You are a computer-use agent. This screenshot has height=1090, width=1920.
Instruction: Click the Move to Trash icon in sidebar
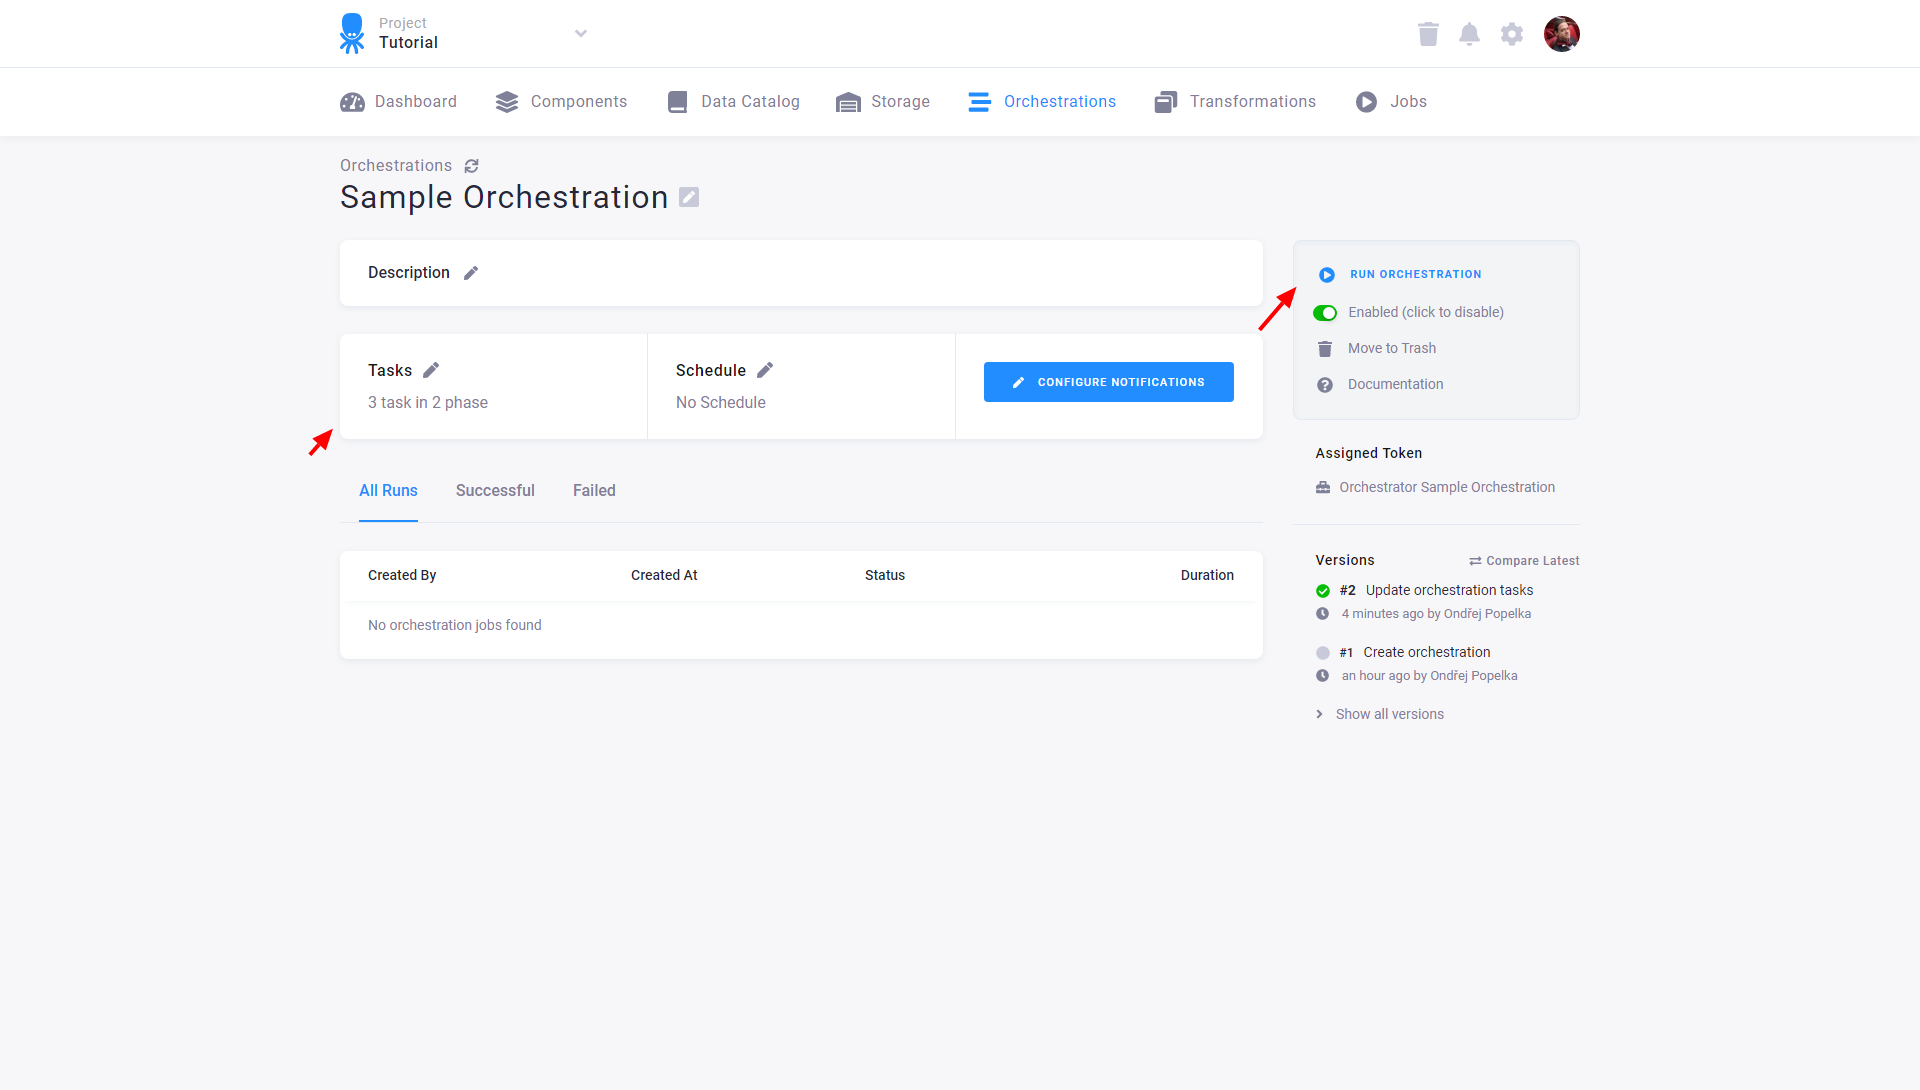[1325, 348]
